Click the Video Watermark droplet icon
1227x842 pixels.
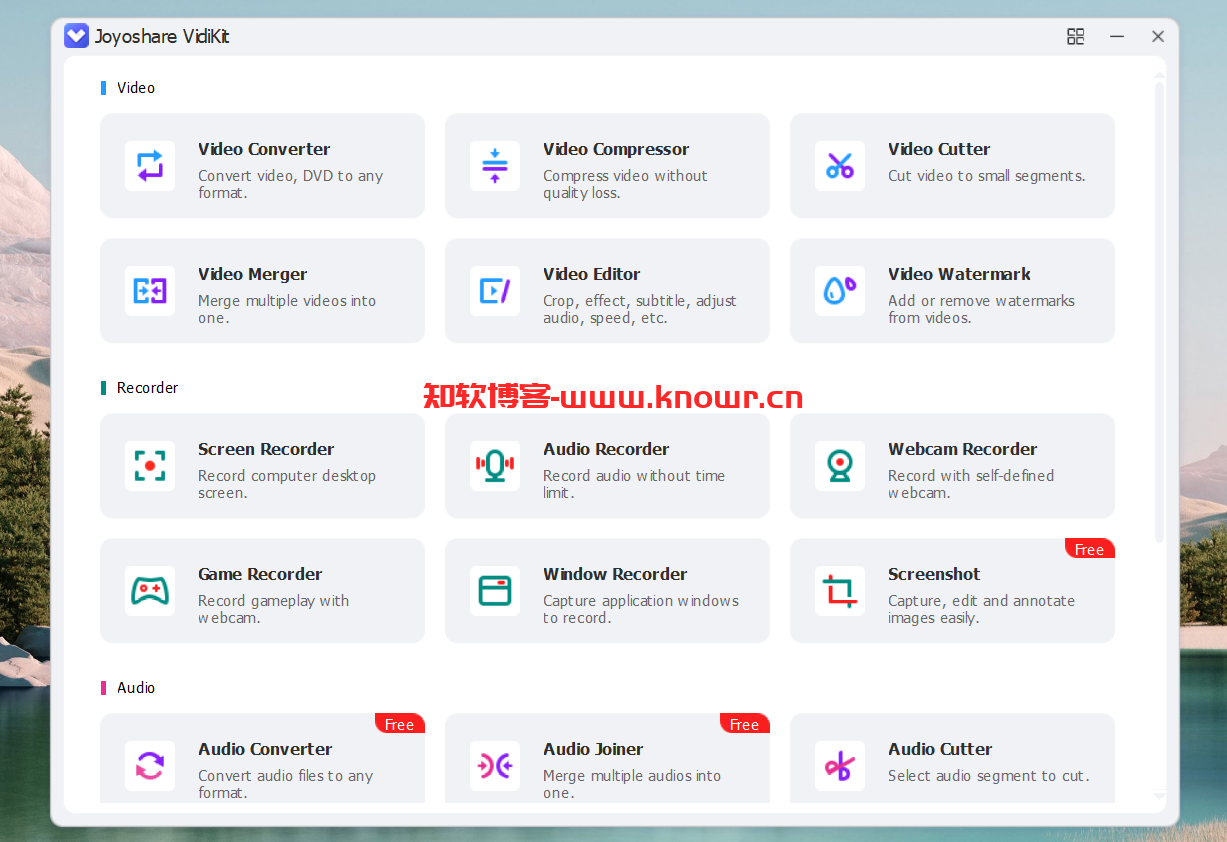[x=840, y=291]
